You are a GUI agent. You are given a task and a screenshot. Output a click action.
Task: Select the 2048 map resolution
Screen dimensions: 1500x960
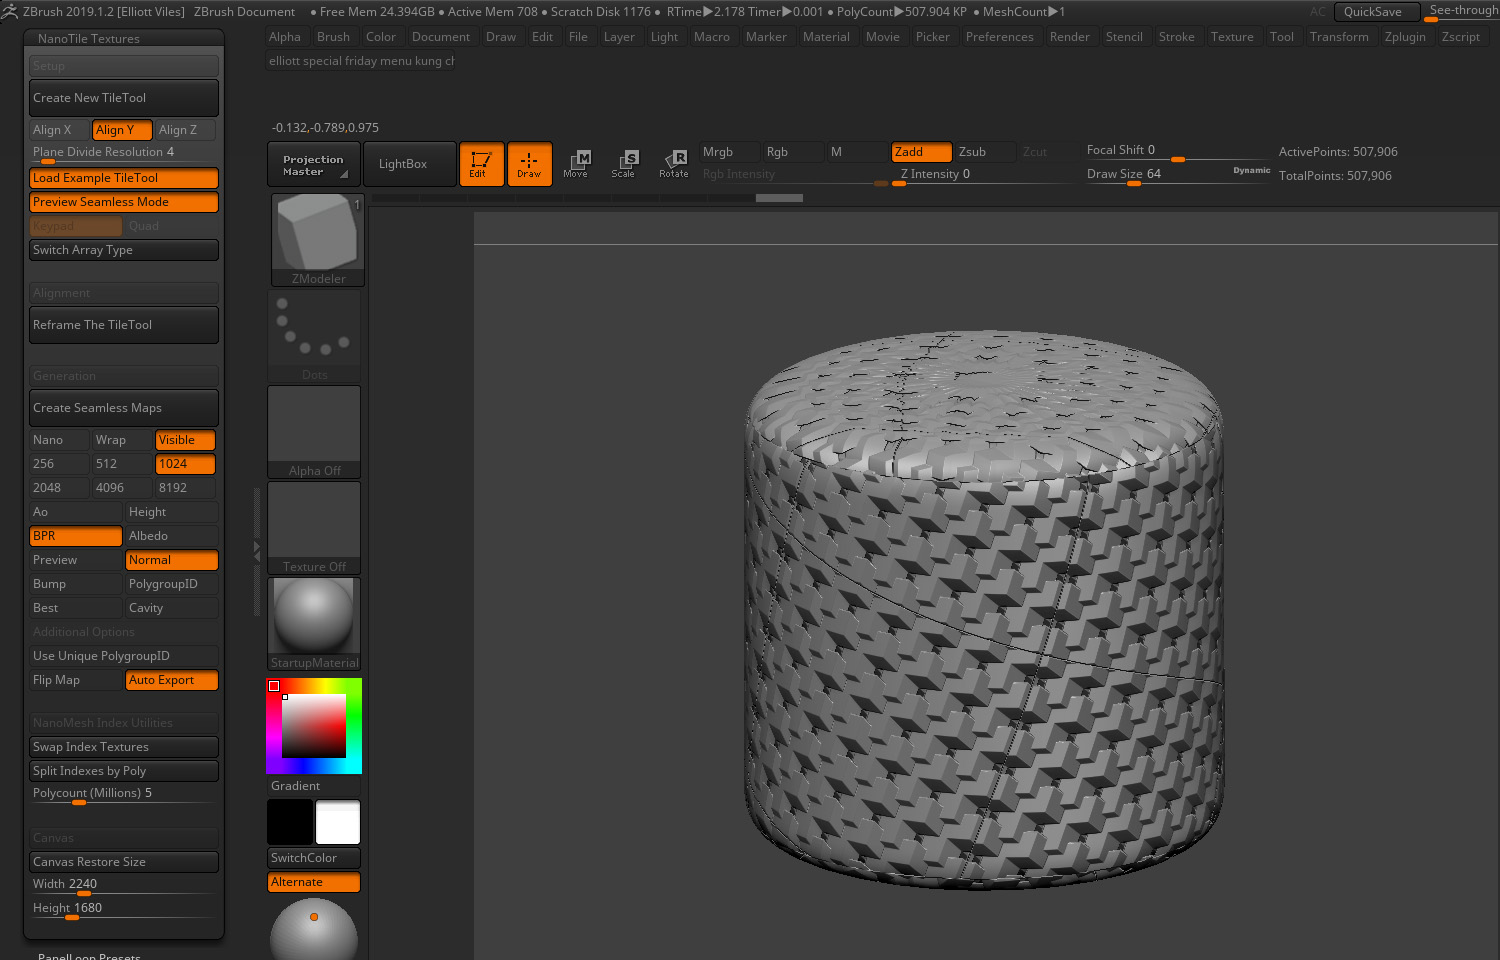[x=60, y=488]
